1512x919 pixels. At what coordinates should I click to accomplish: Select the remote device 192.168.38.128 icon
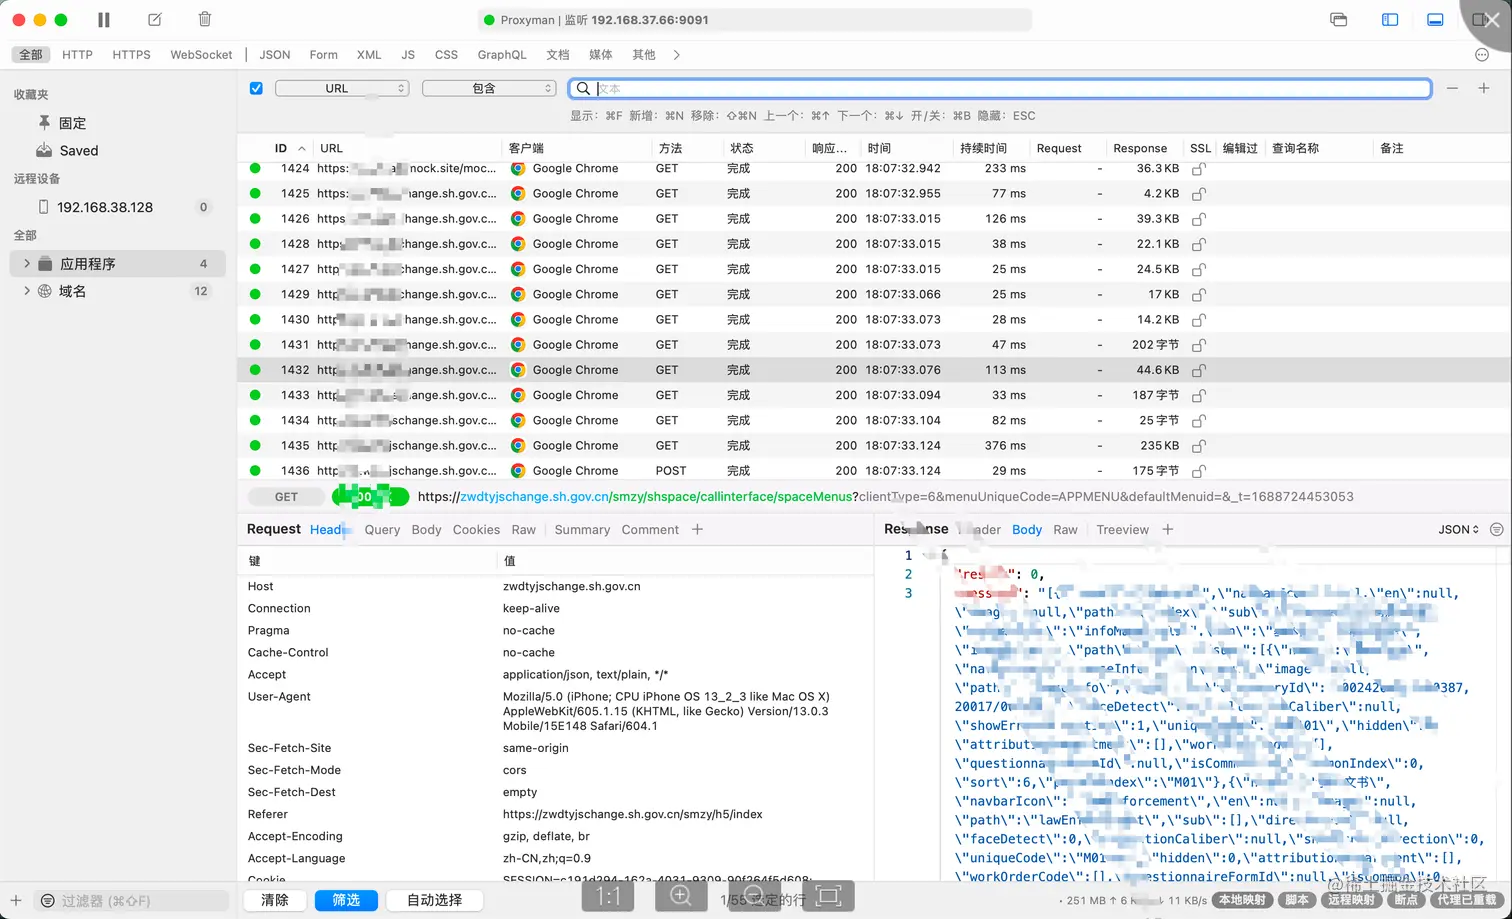tap(43, 207)
